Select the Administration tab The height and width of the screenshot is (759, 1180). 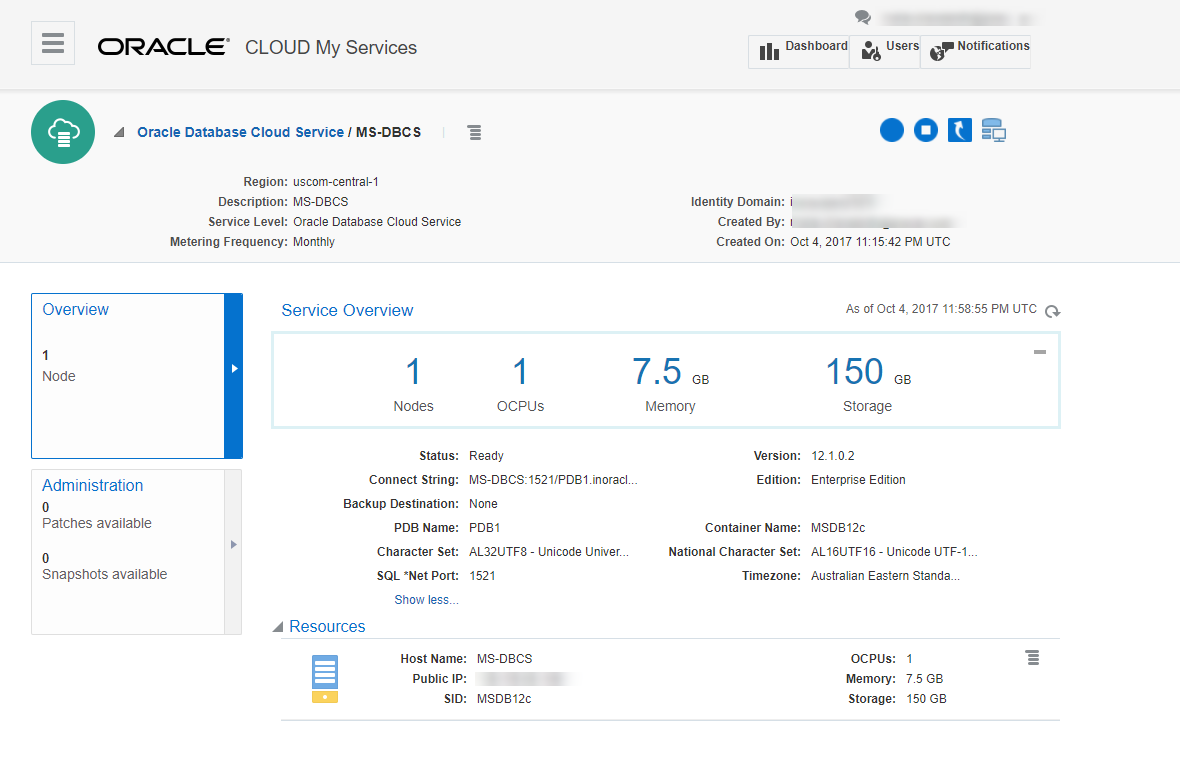[x=127, y=551]
